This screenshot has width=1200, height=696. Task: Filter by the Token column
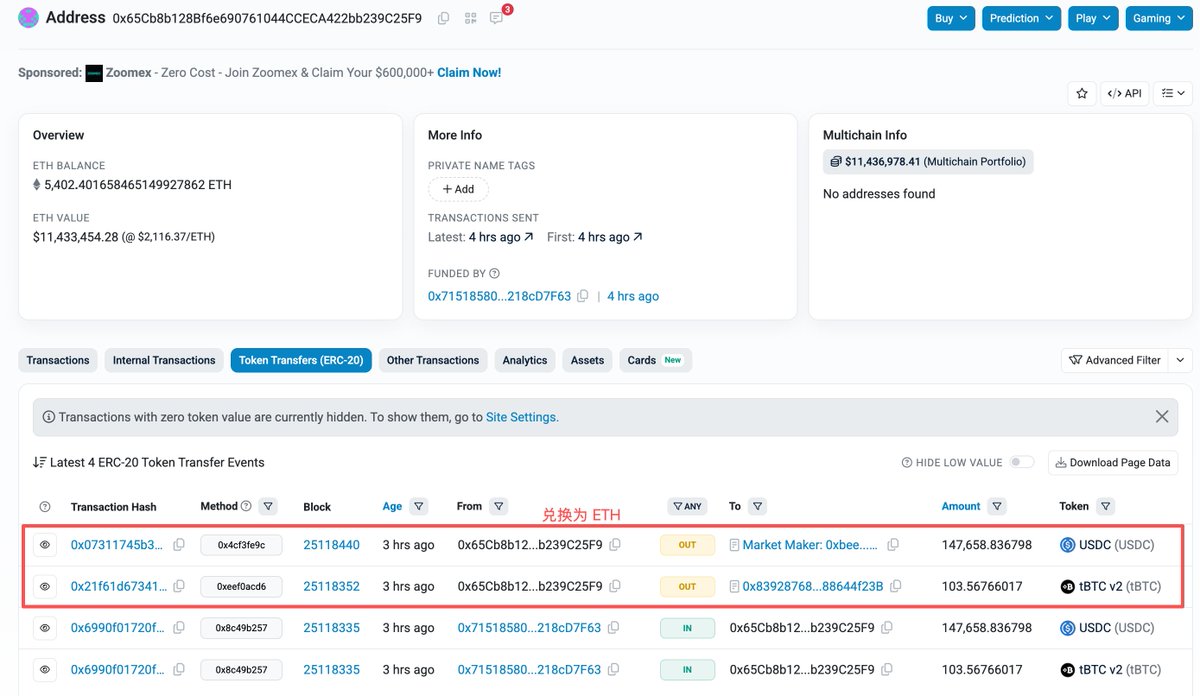coord(1105,506)
